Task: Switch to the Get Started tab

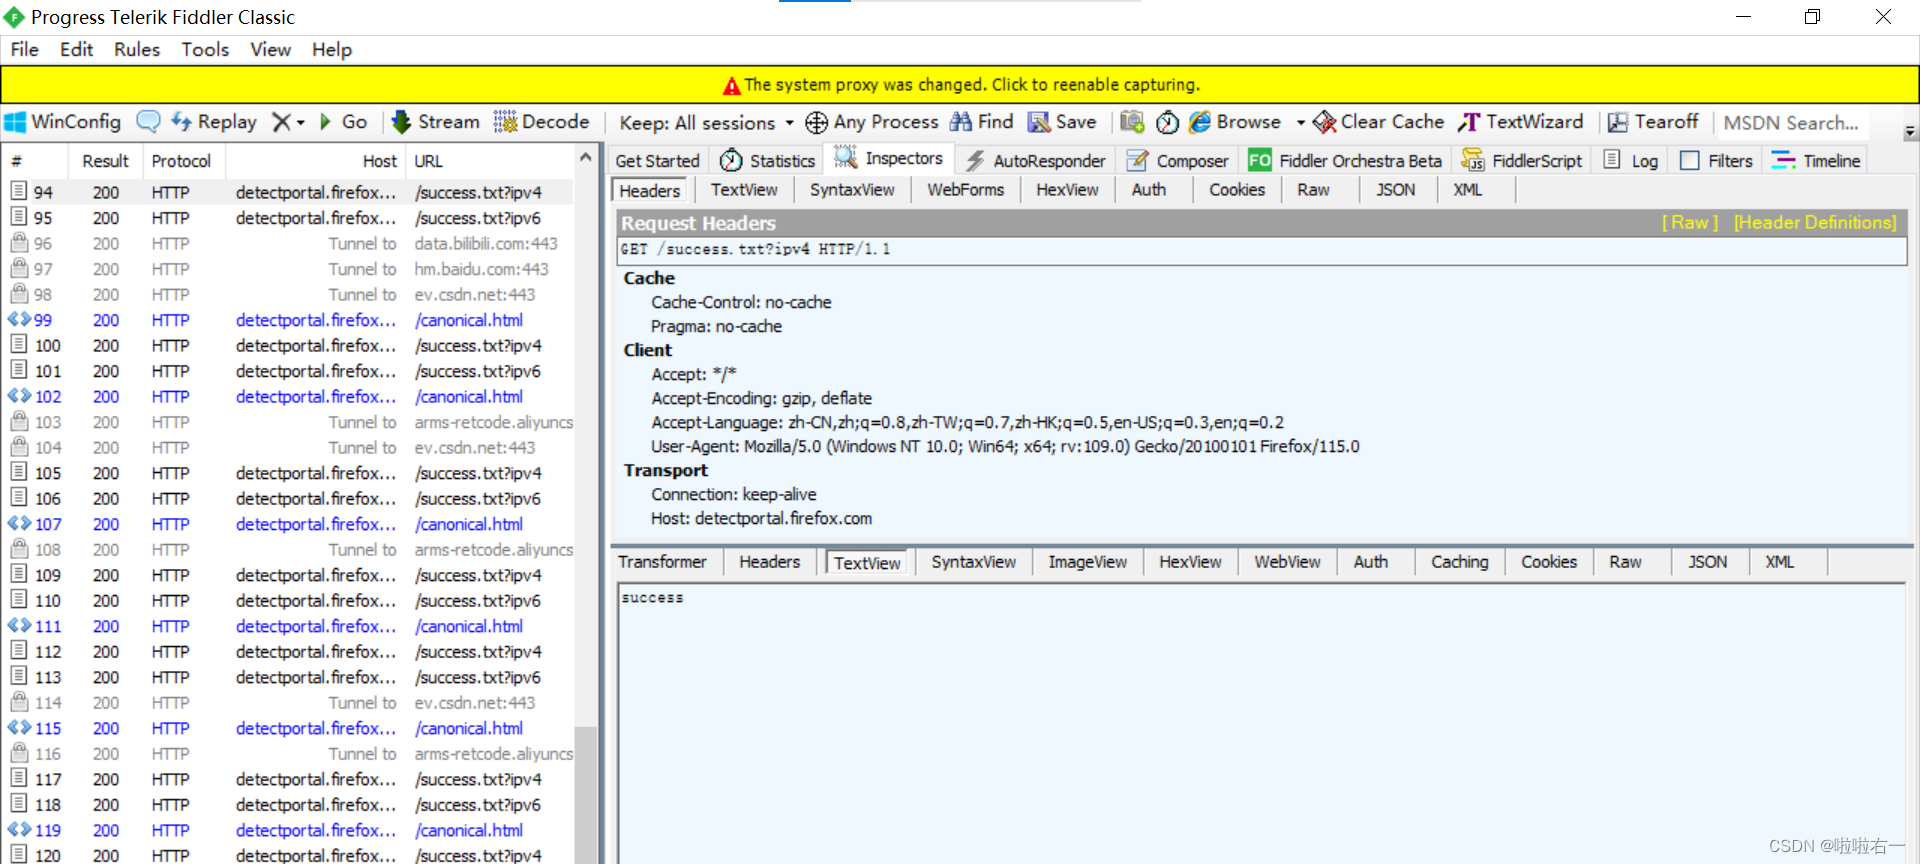Action: click(x=657, y=161)
